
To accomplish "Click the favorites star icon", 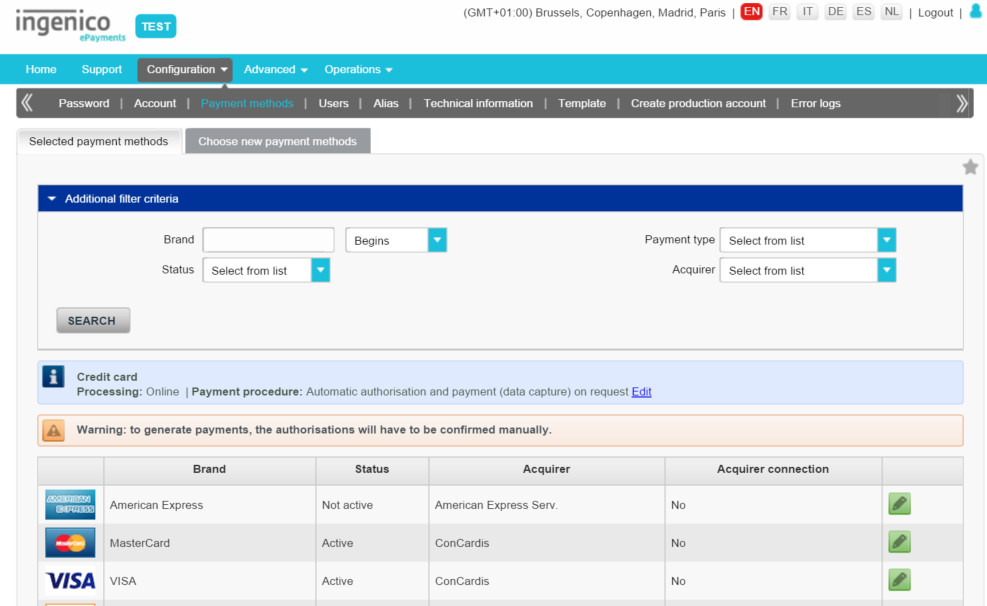I will pos(970,167).
